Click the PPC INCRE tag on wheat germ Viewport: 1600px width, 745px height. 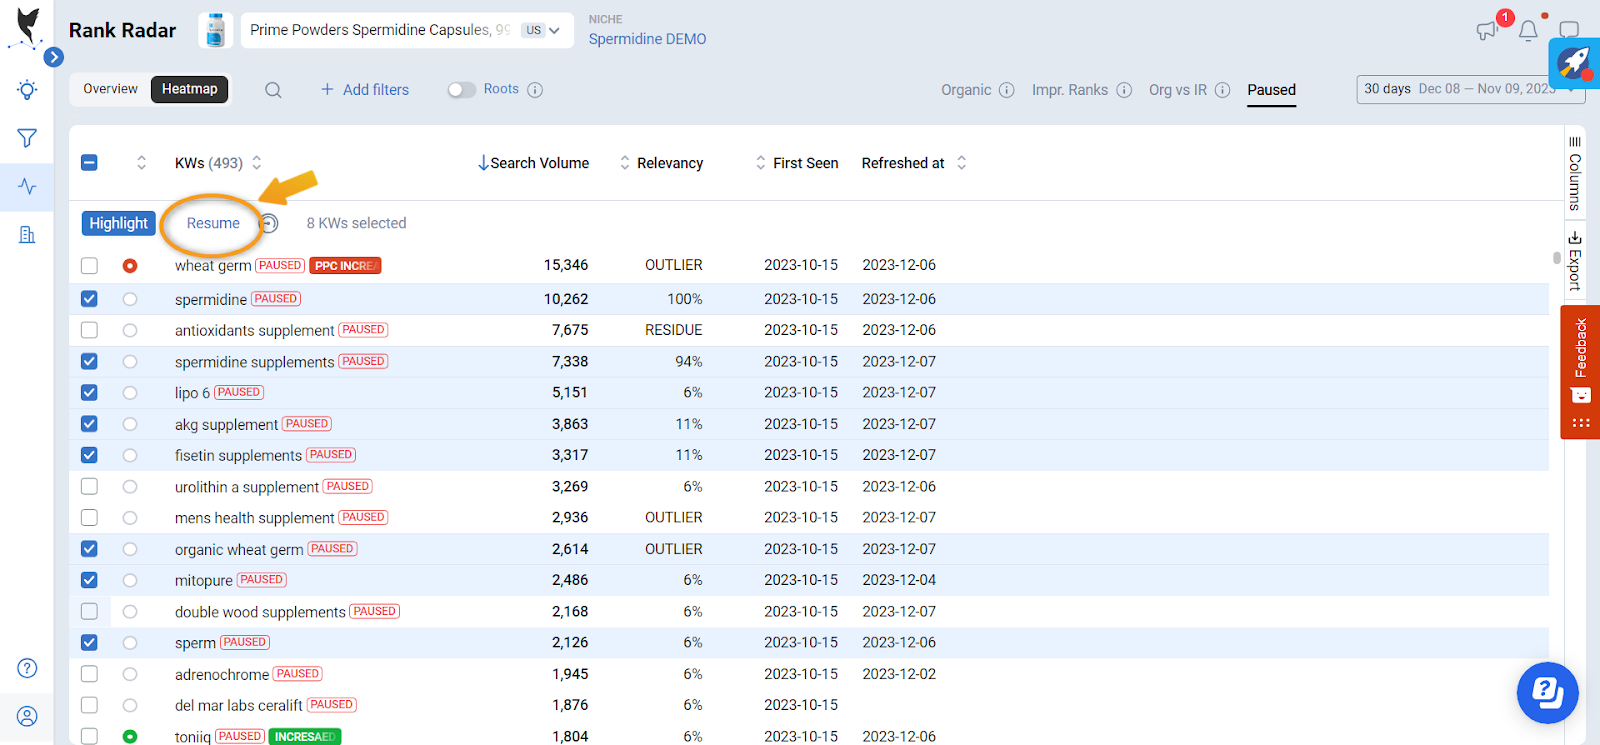click(345, 266)
